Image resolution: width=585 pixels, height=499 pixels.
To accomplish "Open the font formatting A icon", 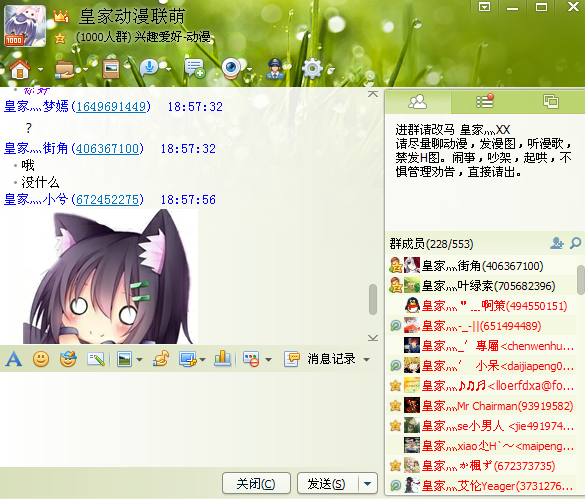I will click(x=14, y=359).
